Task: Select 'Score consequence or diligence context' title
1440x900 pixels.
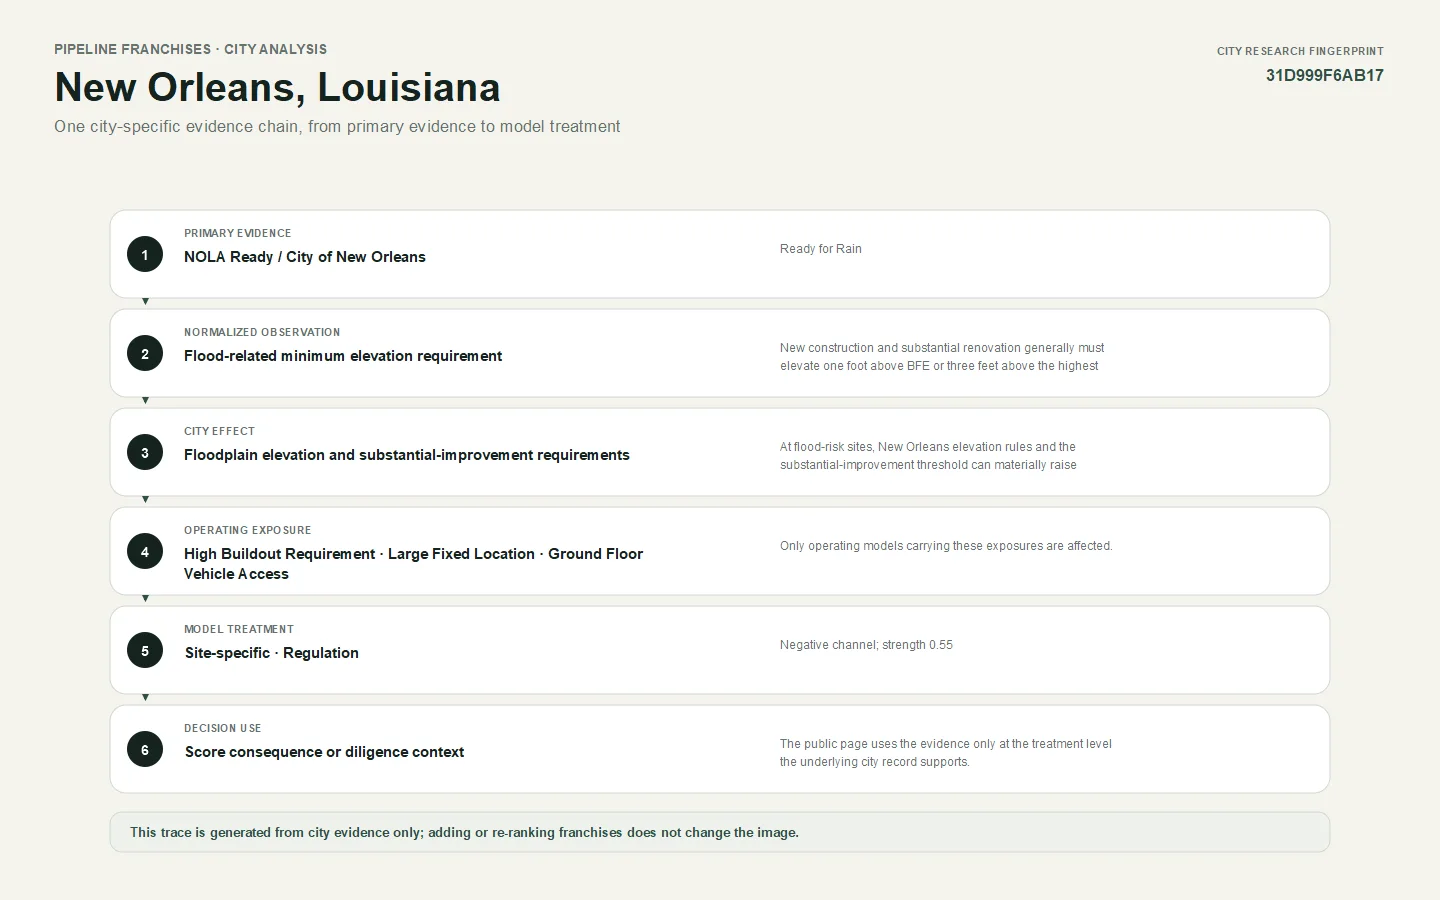Action: [x=325, y=752]
